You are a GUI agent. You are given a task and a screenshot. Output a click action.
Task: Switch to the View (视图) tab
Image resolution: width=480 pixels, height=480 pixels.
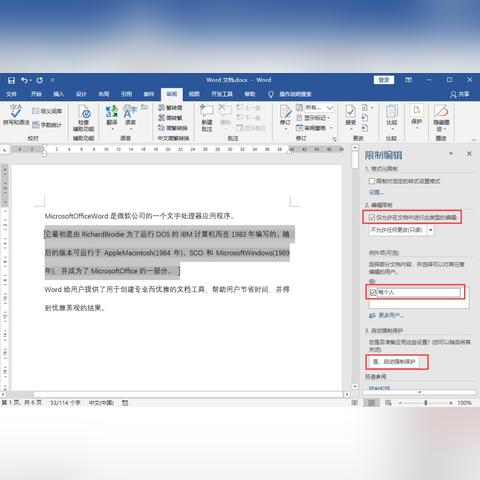pyautogui.click(x=194, y=94)
